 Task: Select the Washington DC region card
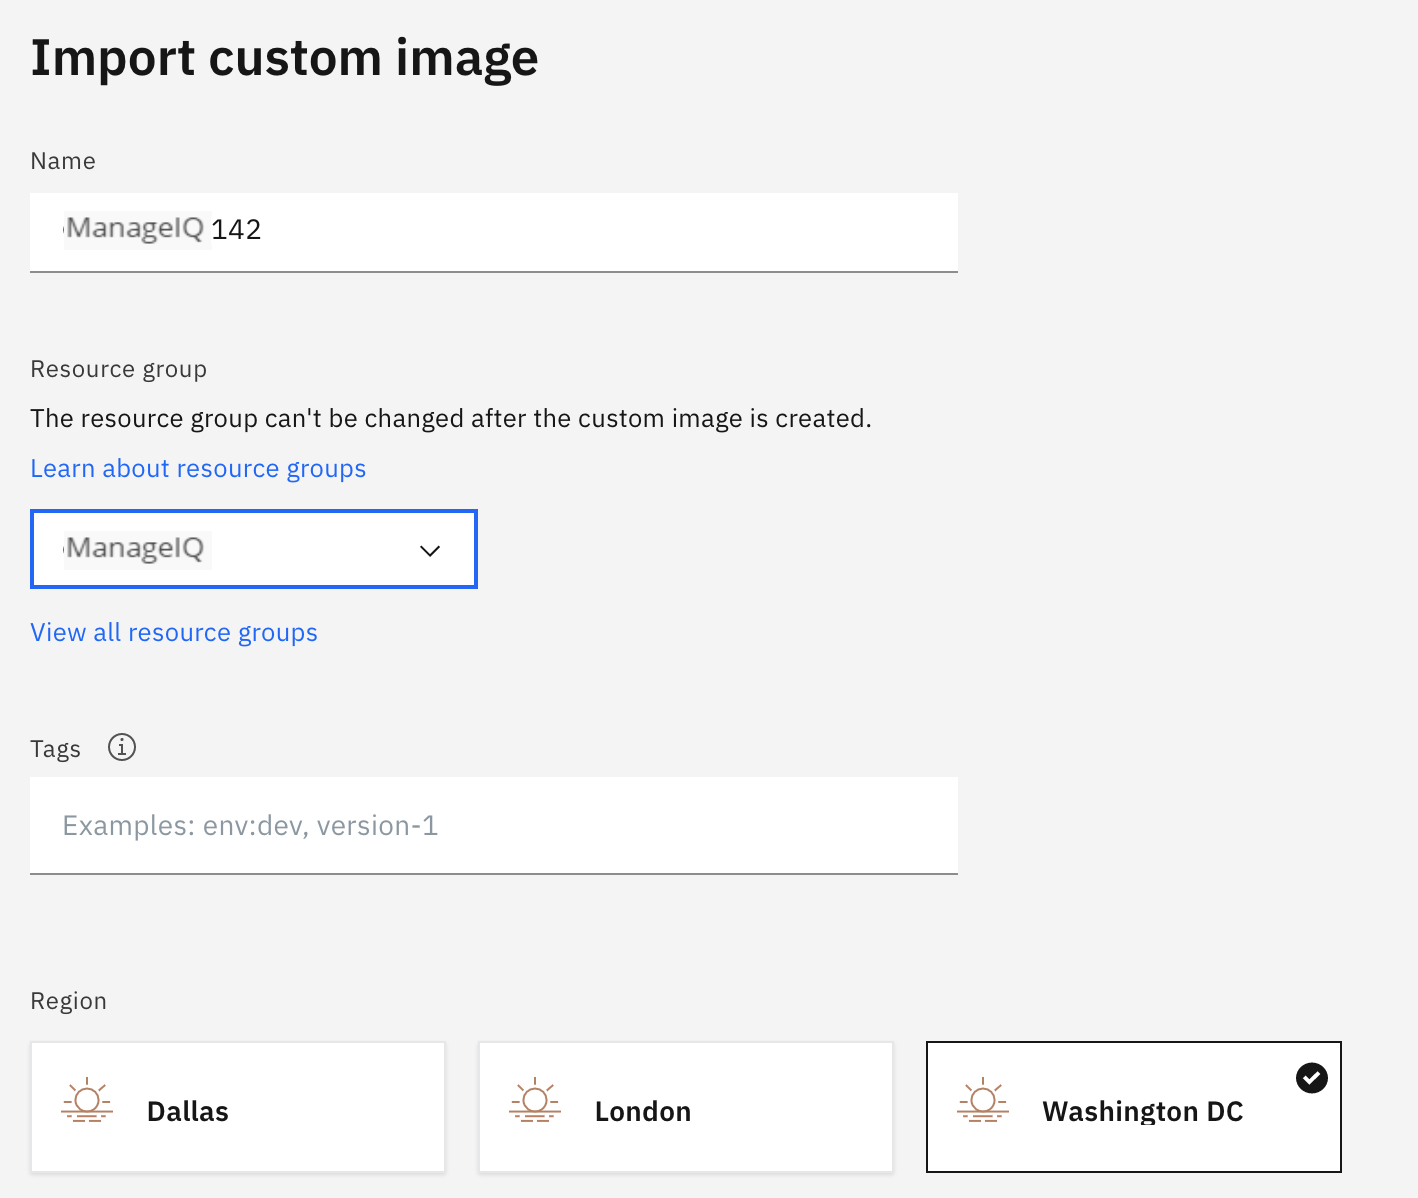click(x=1133, y=1106)
